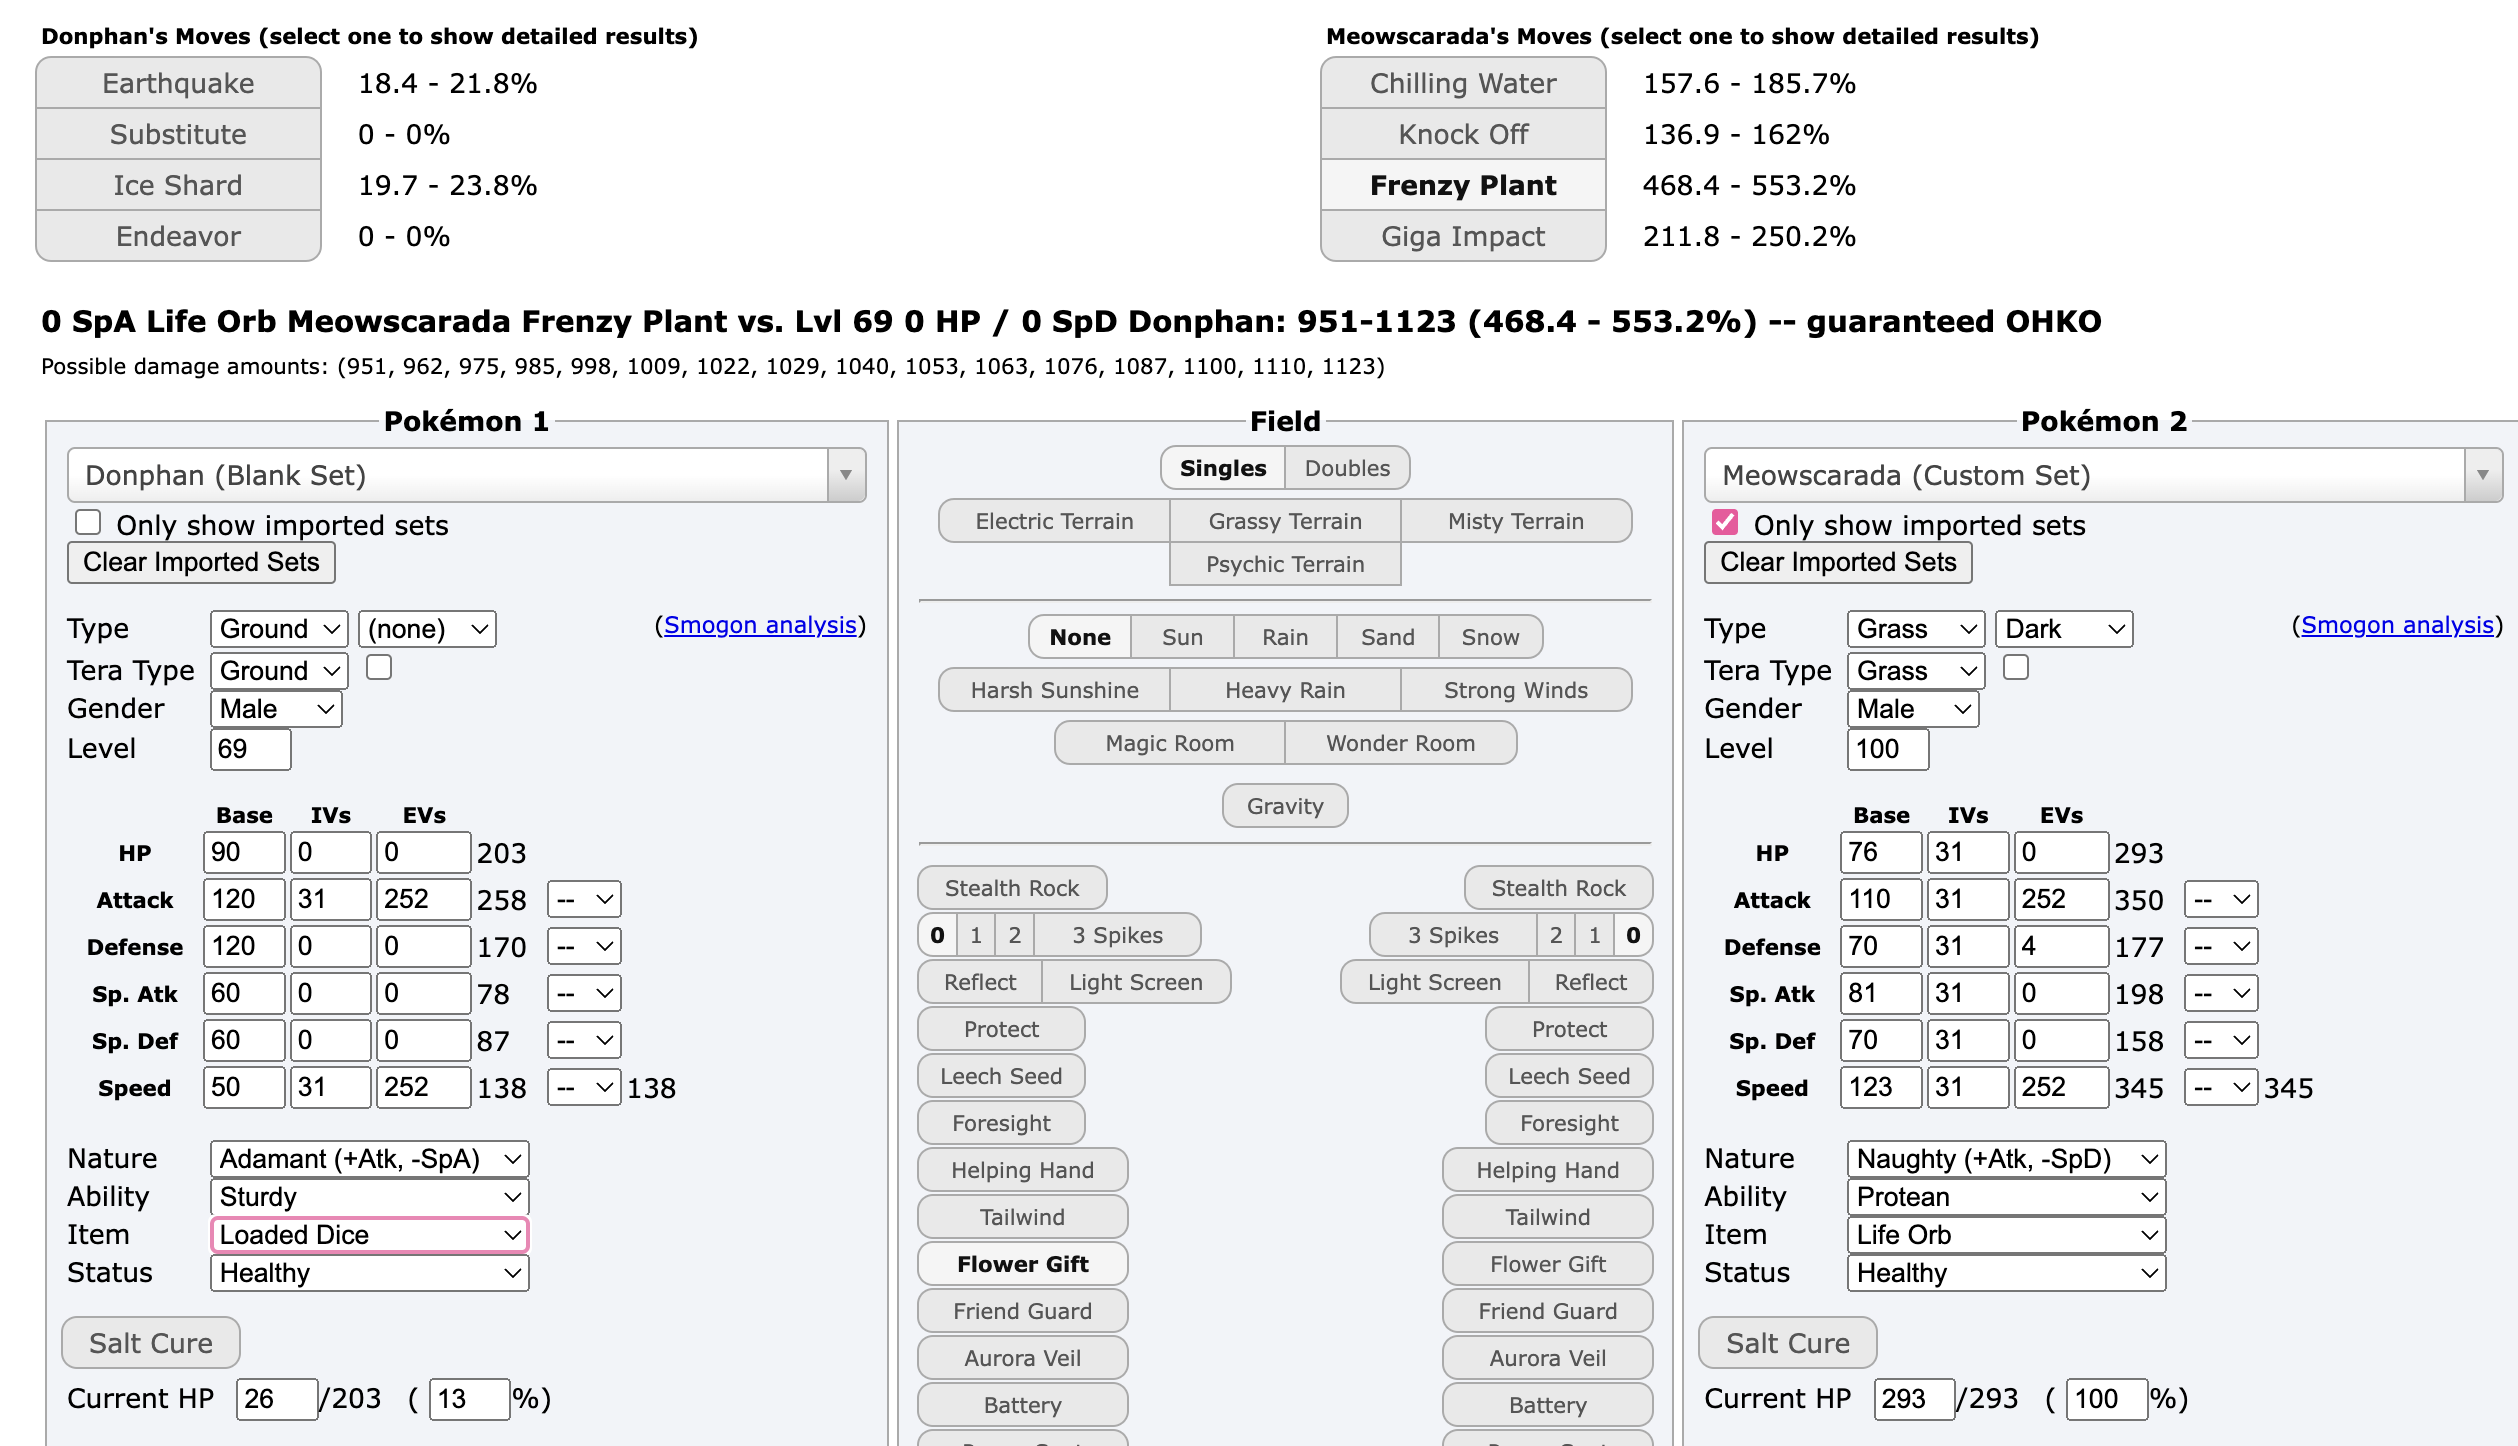Set weather to Sun

click(x=1182, y=637)
